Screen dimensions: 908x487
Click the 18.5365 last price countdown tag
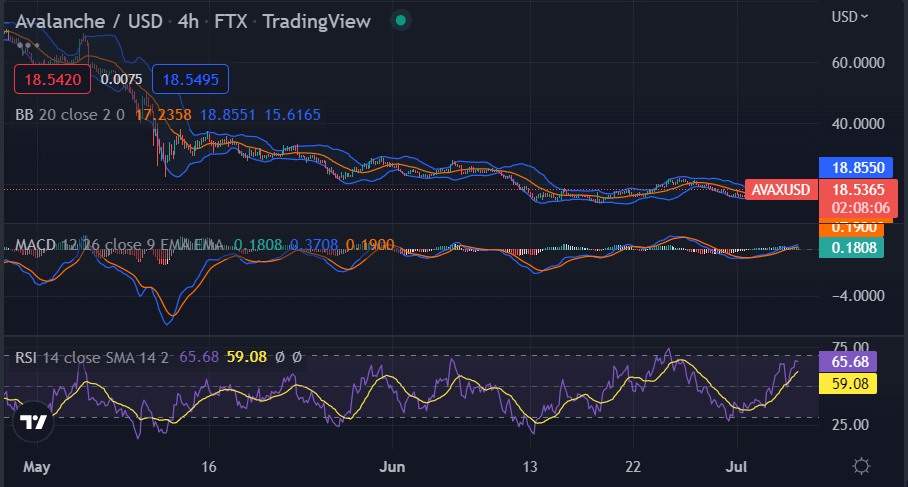[x=858, y=199]
